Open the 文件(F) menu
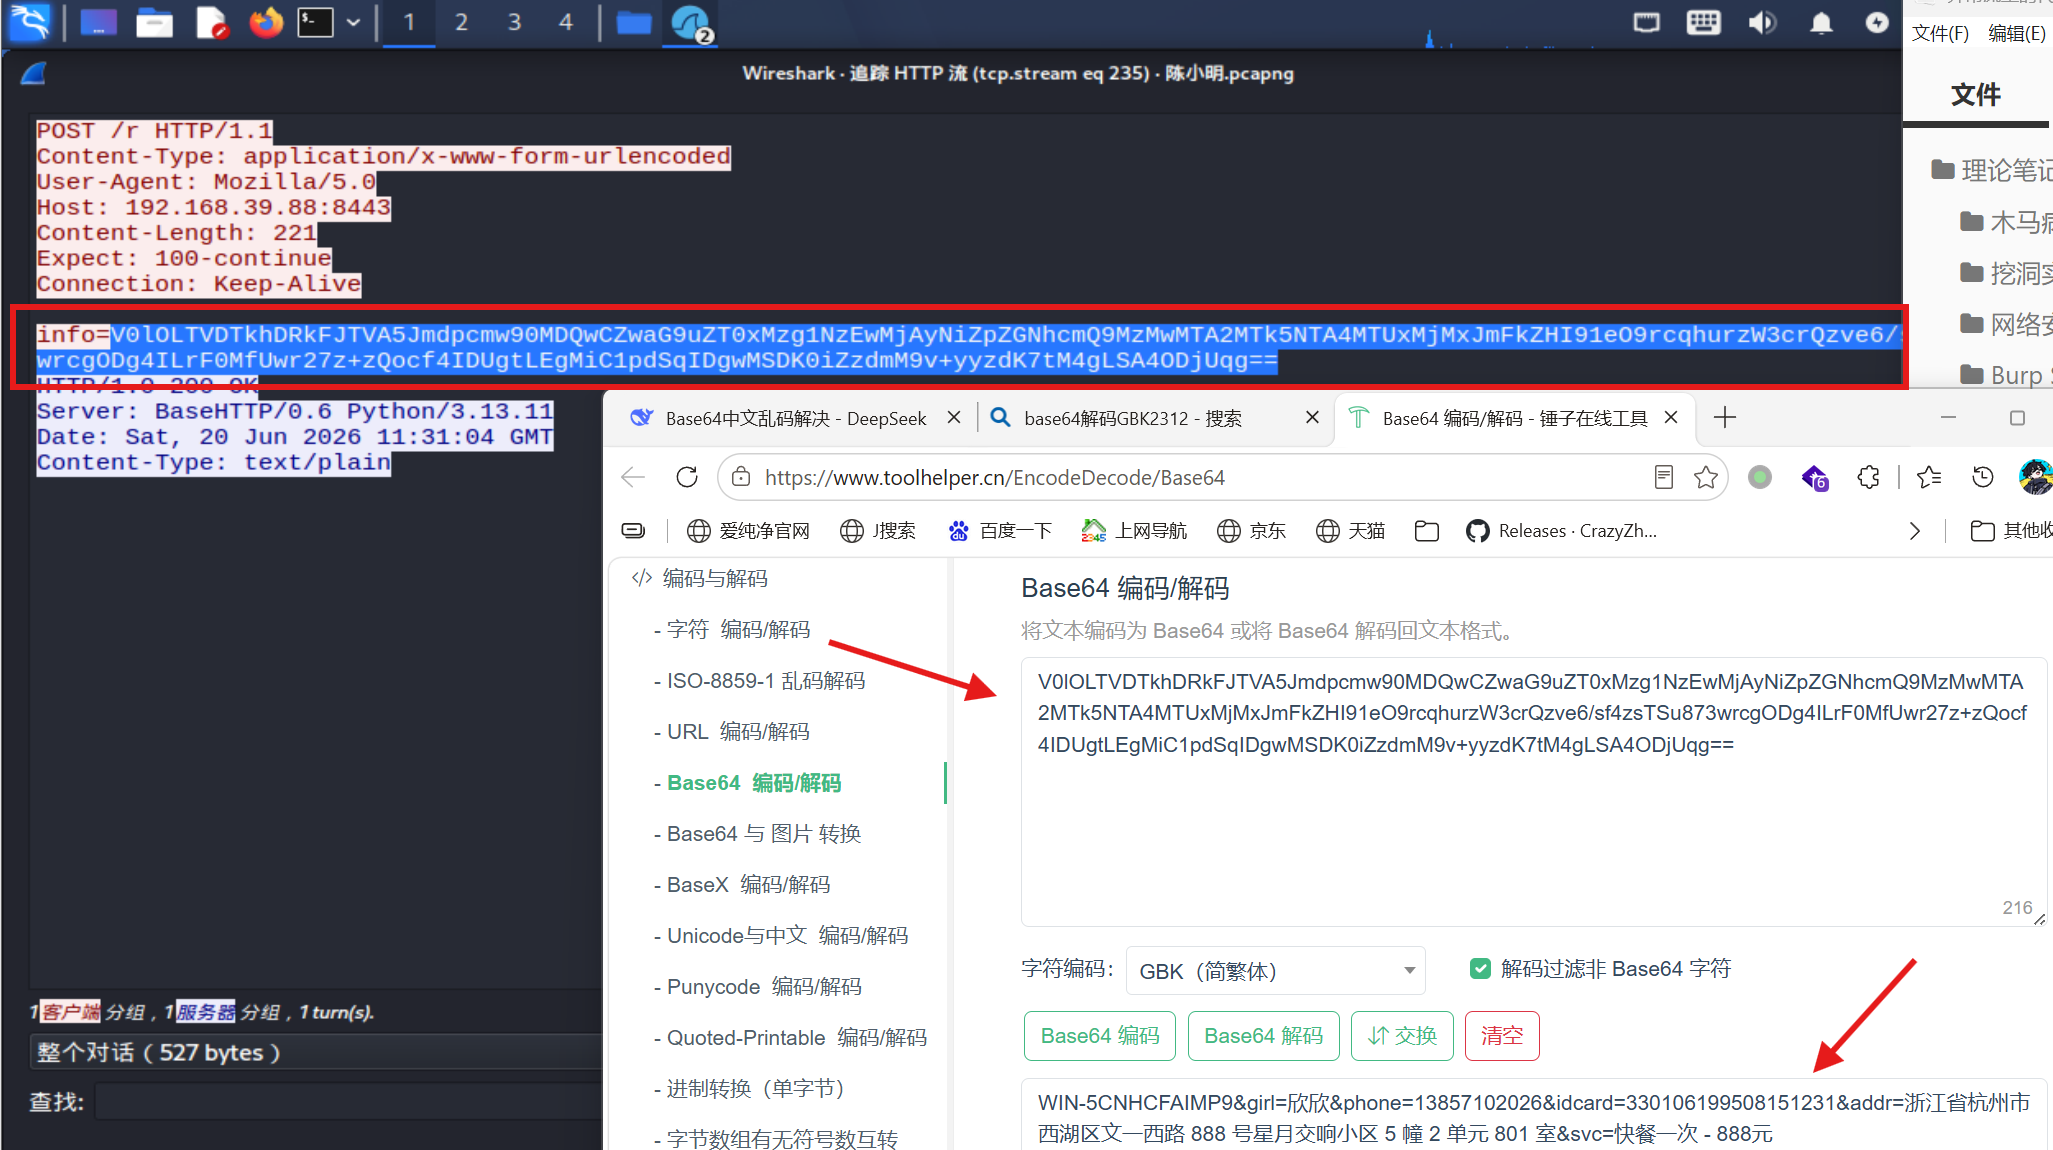This screenshot has width=2053, height=1150. (x=1940, y=33)
